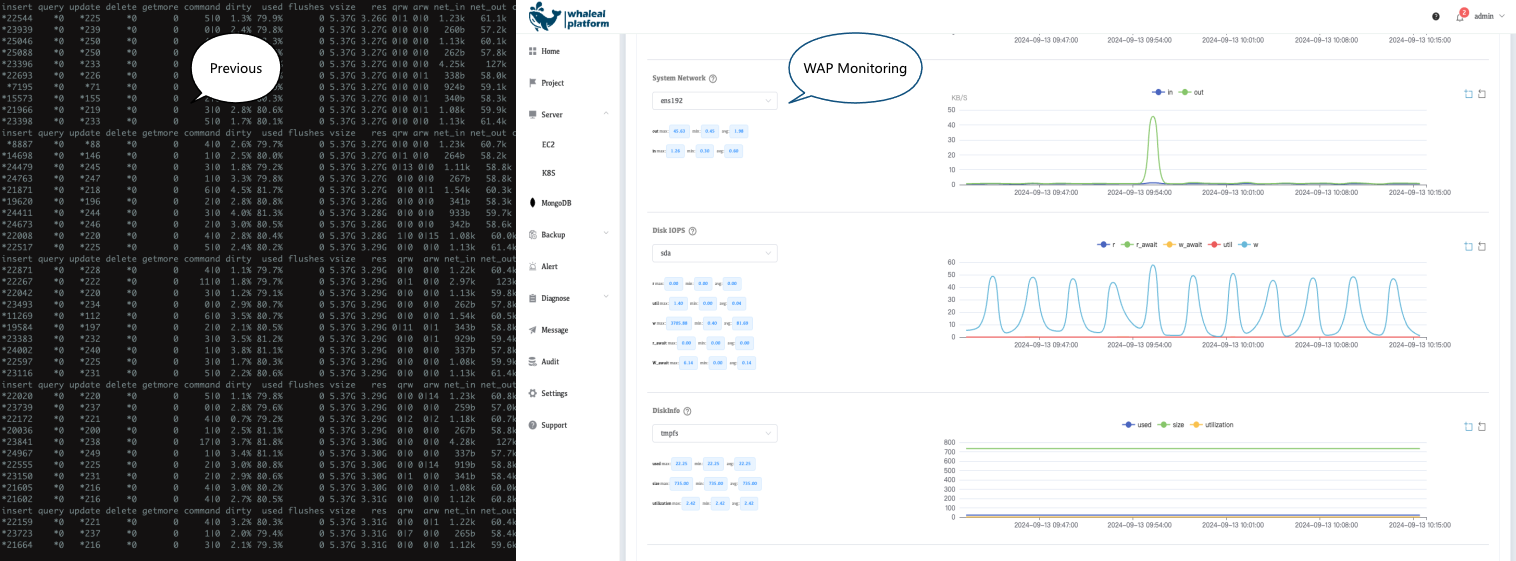Toggle the 'out' series in network legend
This screenshot has height=561, width=1516.
pyautogui.click(x=1191, y=92)
